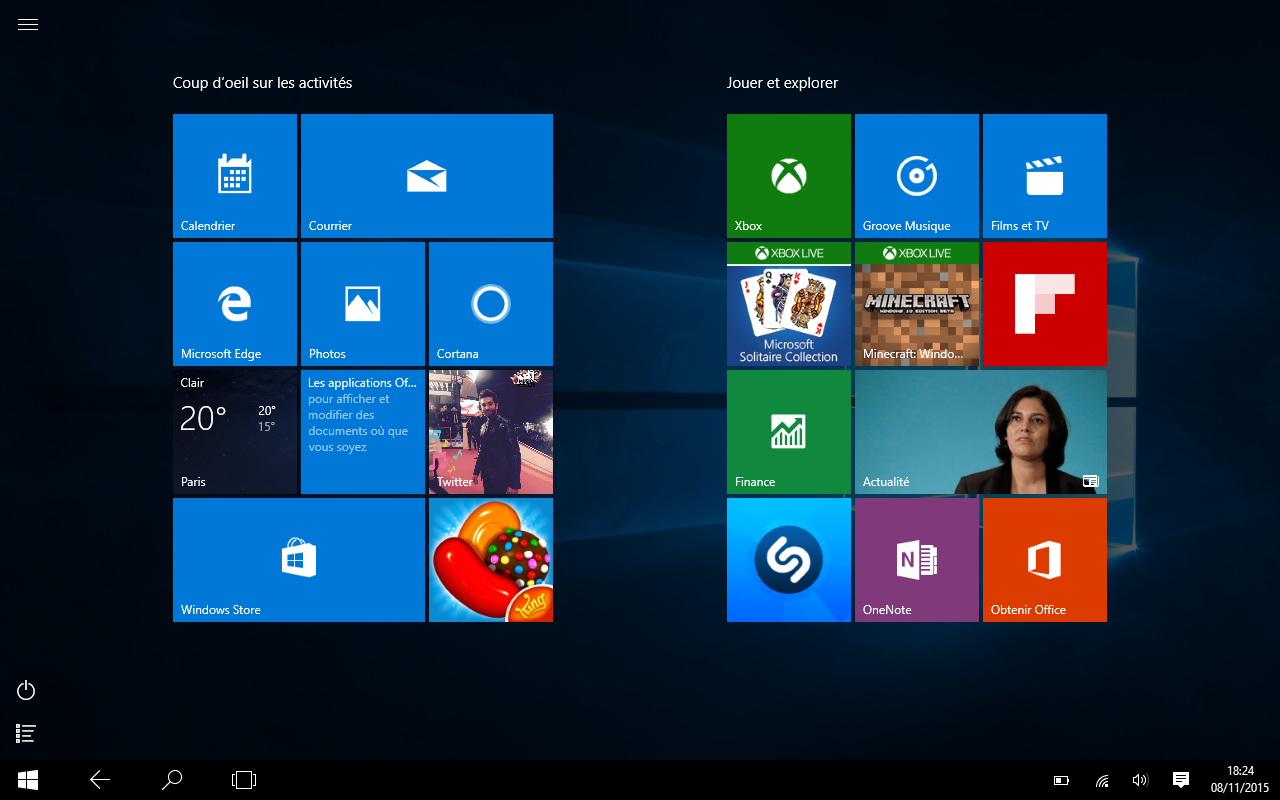Open the Twitter tile
This screenshot has height=800, width=1280.
tap(491, 432)
